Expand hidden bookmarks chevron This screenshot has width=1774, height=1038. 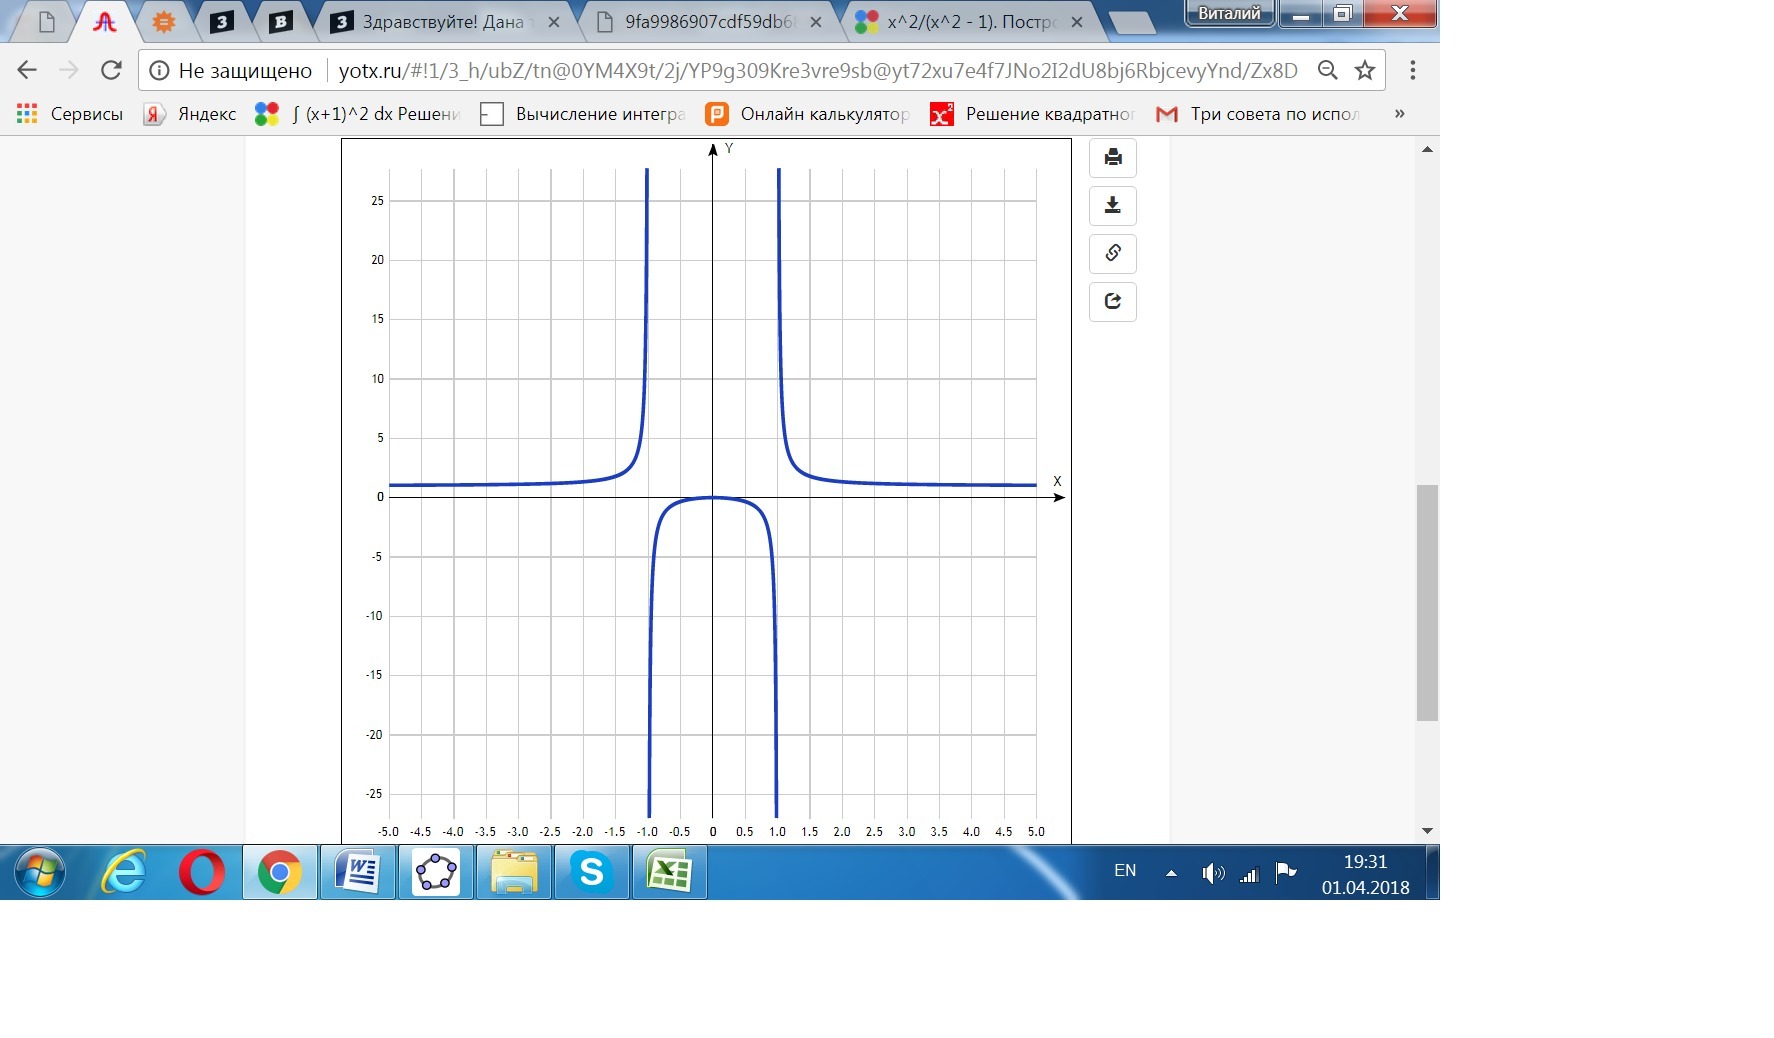click(1399, 114)
